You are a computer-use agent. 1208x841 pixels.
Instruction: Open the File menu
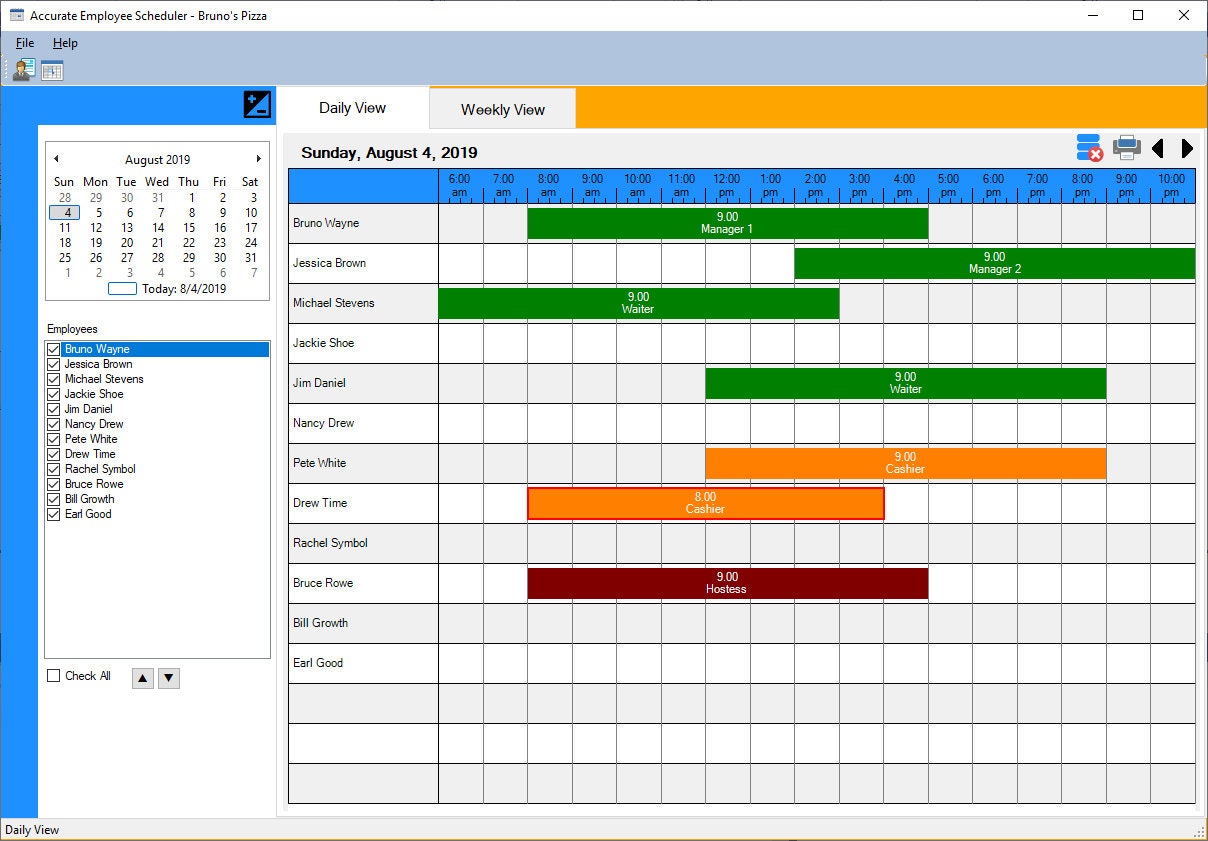point(24,43)
